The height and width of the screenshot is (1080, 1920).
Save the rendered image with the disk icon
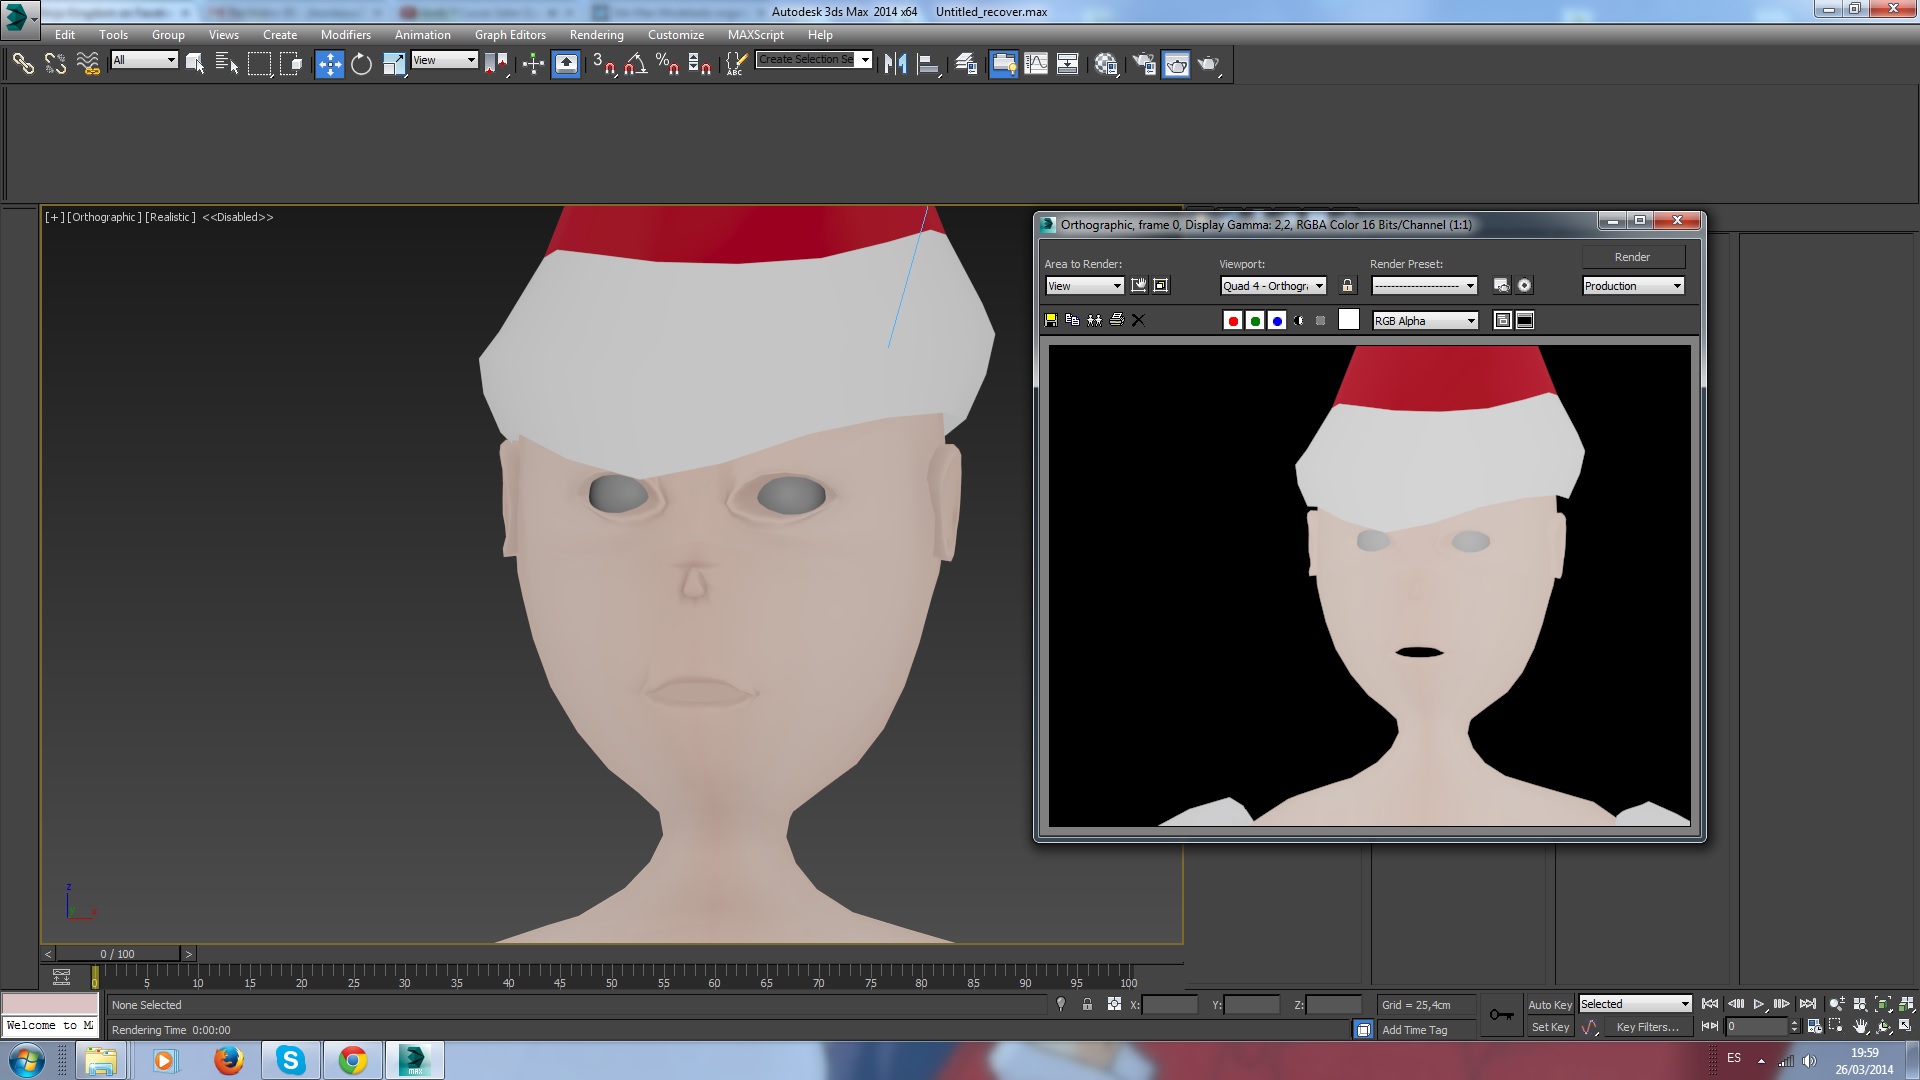click(1050, 320)
